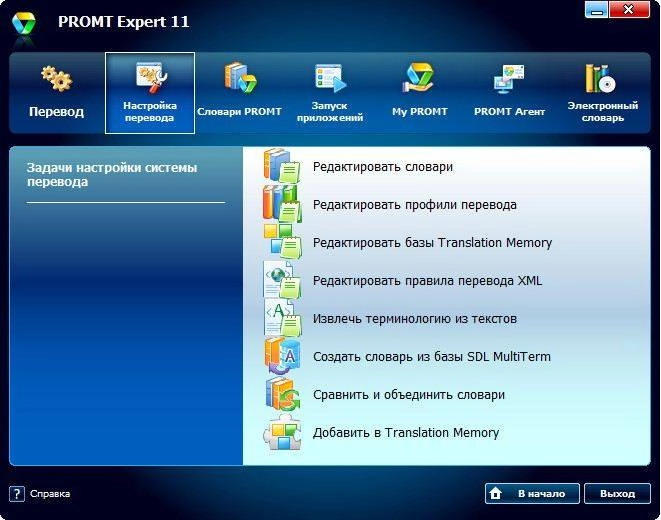Screen dimensions: 661x520
Task: Open Справка help question mark icon
Action: click(x=16, y=493)
